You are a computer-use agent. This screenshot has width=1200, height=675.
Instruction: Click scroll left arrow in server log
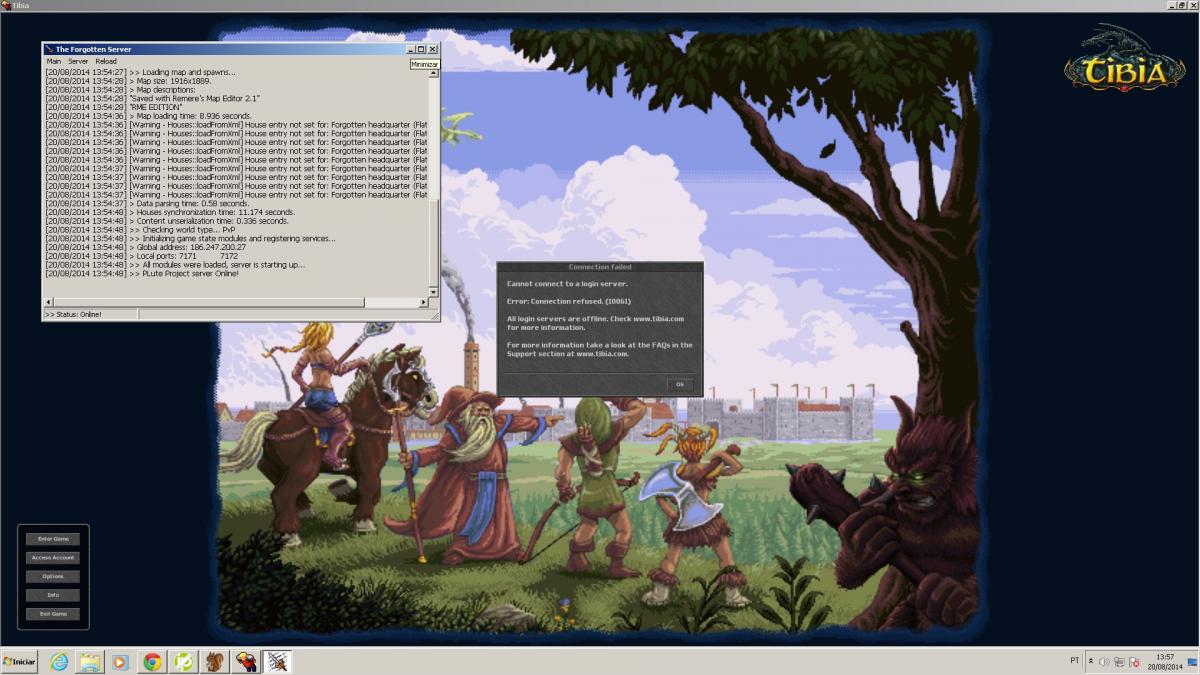[48, 302]
